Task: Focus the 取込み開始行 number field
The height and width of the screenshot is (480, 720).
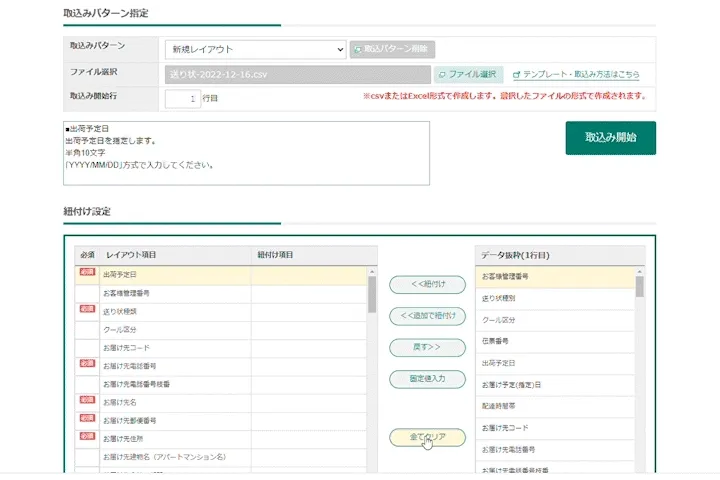Action: pyautogui.click(x=183, y=99)
